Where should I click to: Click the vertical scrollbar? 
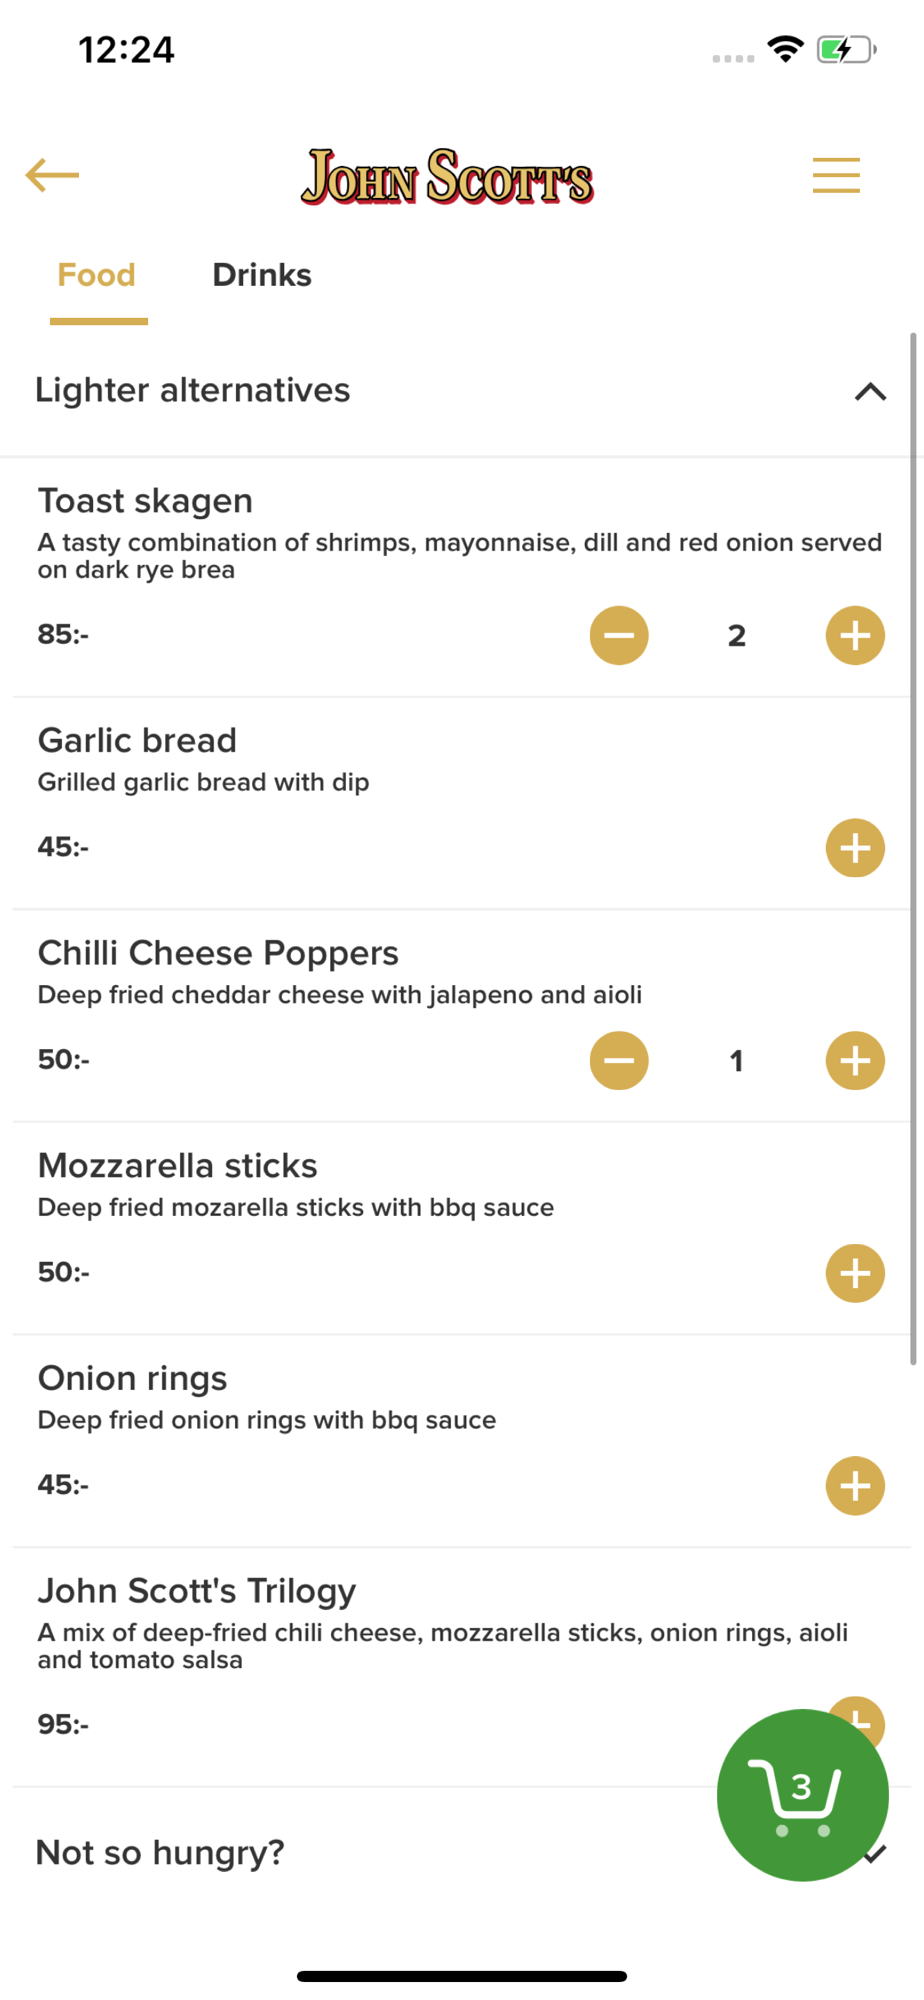[x=913, y=848]
